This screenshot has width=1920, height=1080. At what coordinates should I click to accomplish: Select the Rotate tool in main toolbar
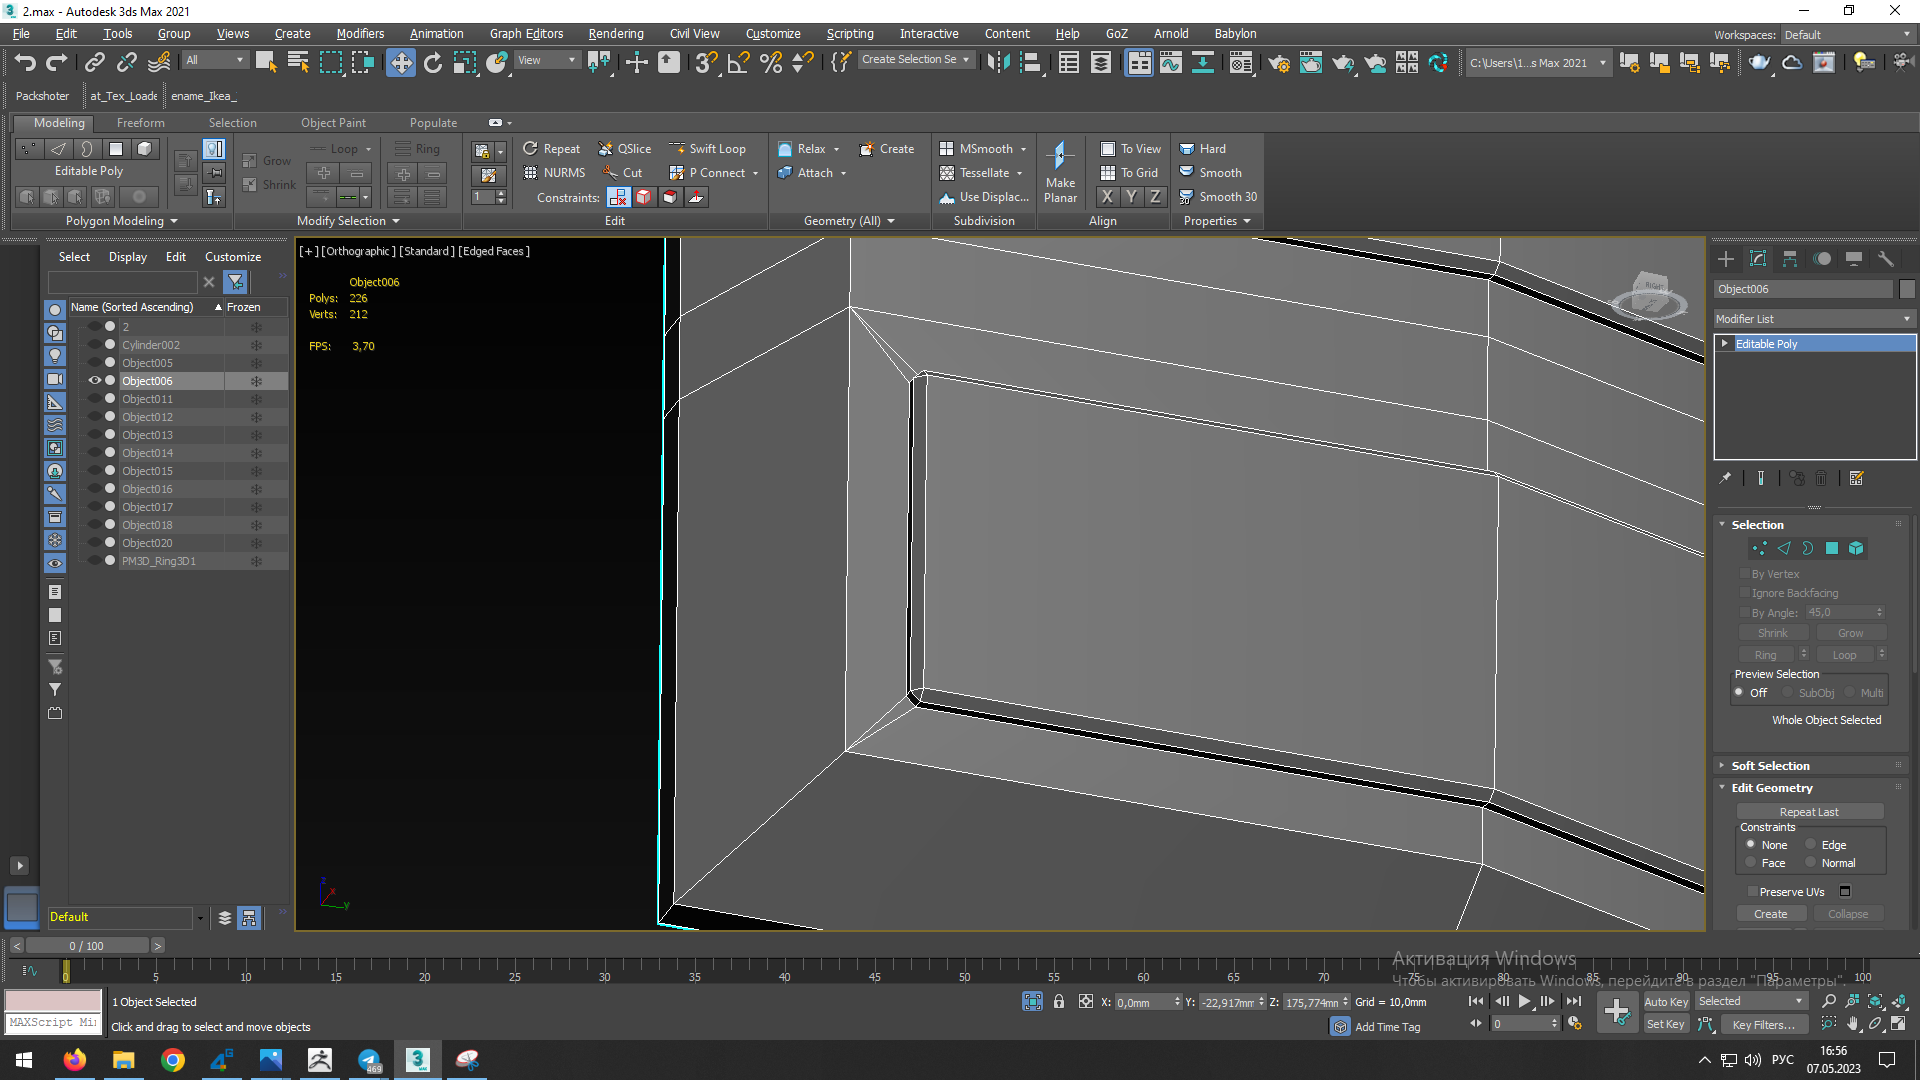click(433, 63)
